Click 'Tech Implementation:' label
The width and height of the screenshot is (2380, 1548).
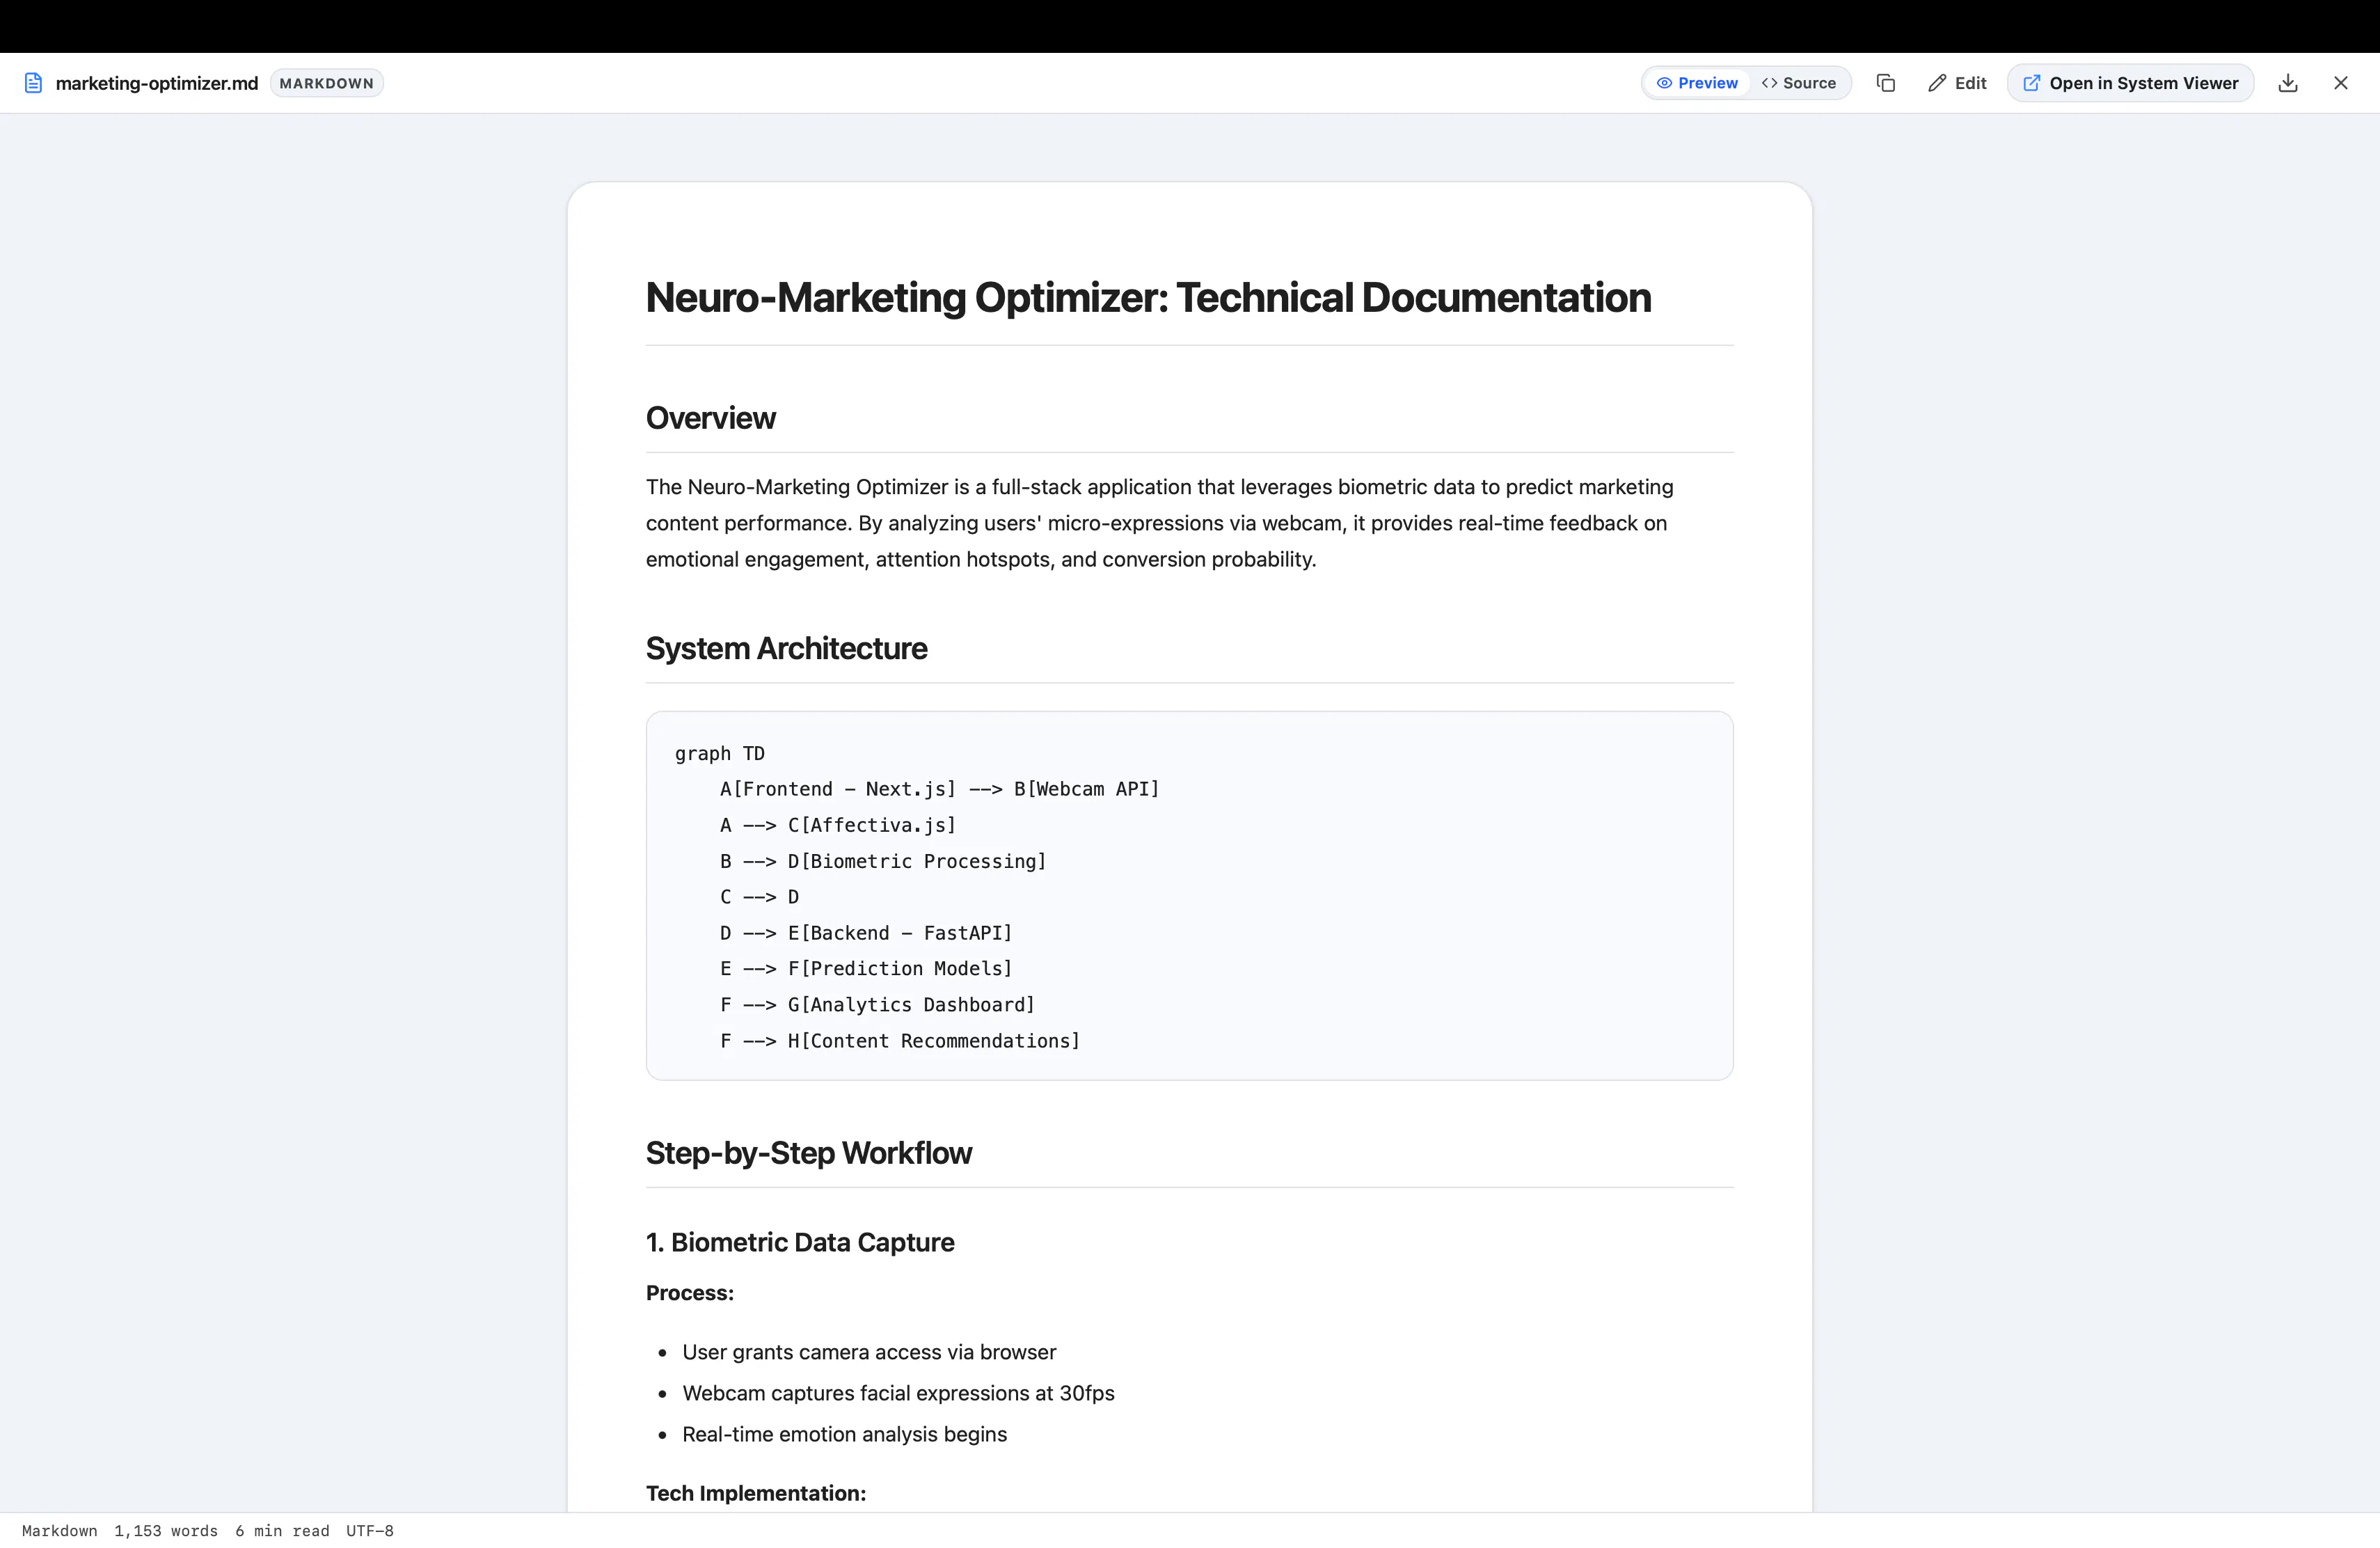point(756,1493)
